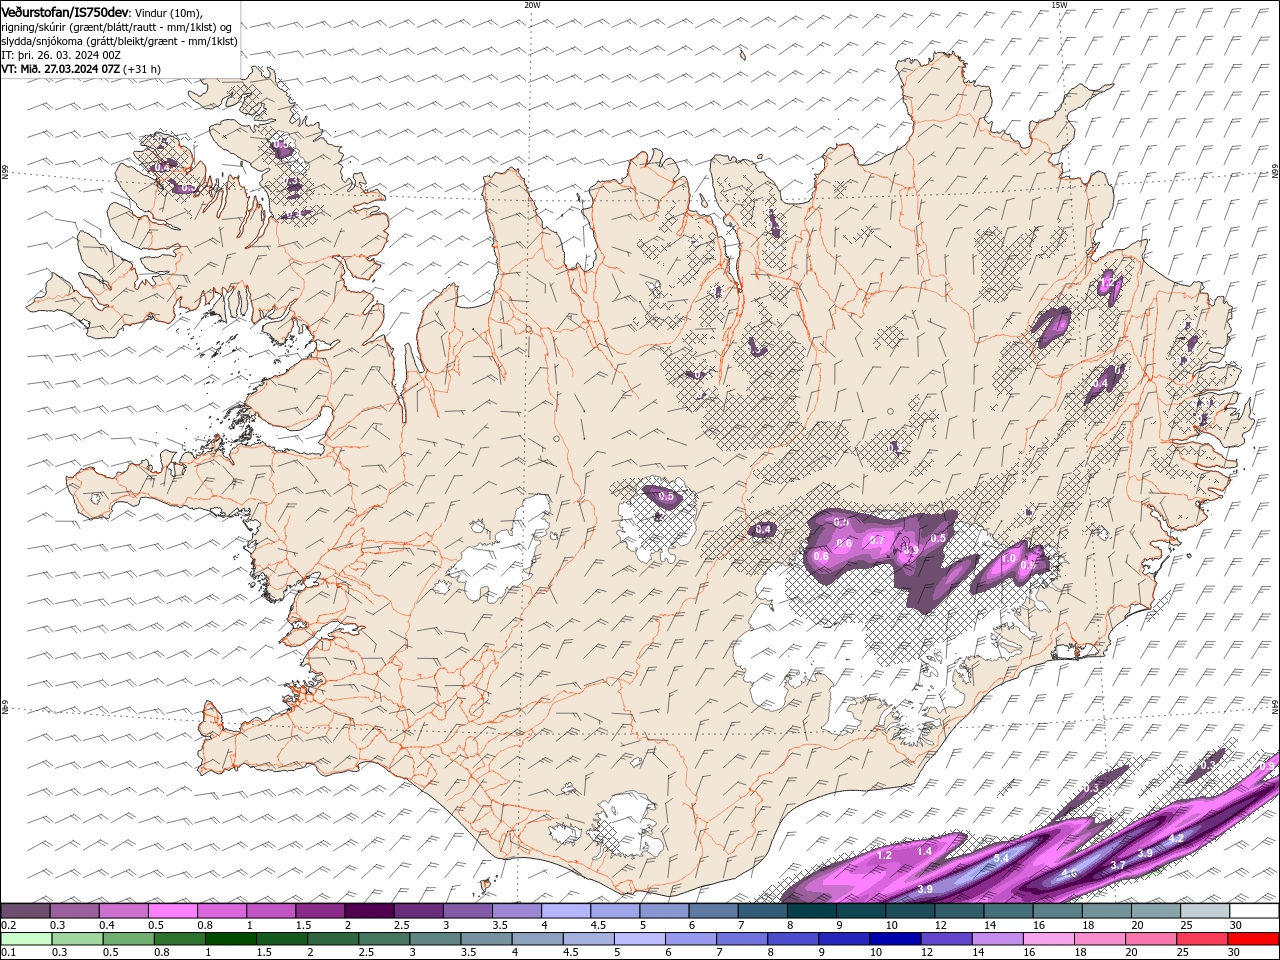Click the 'IT: þri. 26. 03. 2024 00Z' line

pos(61,55)
